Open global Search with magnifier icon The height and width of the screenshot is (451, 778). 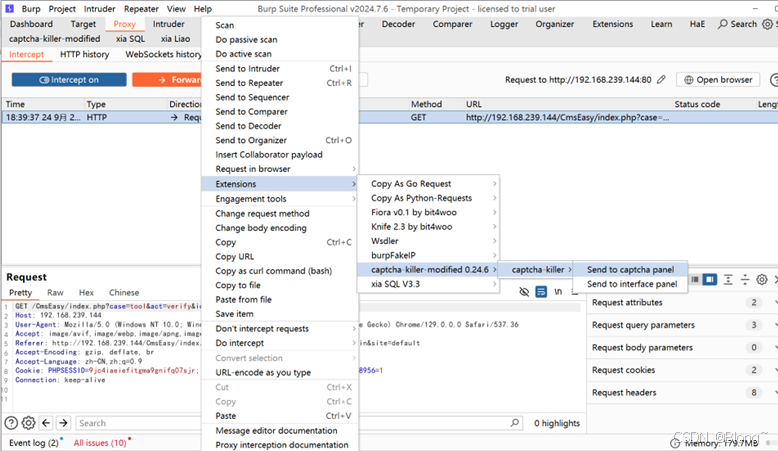(737, 24)
